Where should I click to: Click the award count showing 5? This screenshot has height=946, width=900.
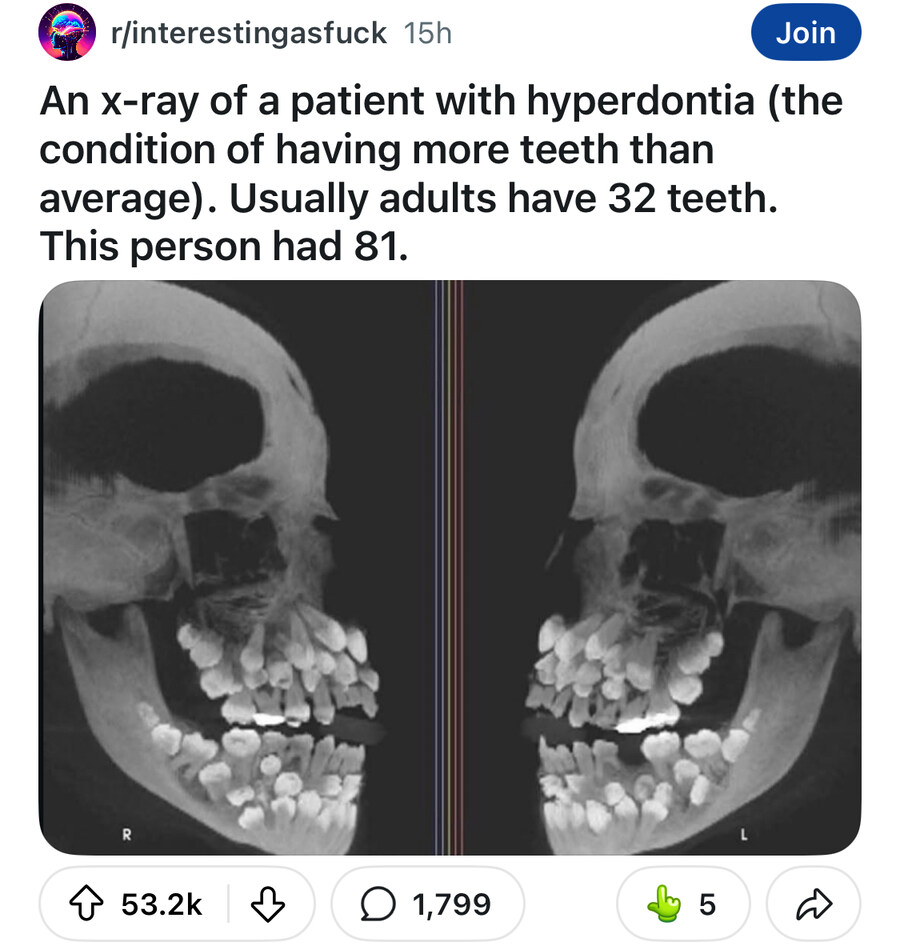(707, 904)
